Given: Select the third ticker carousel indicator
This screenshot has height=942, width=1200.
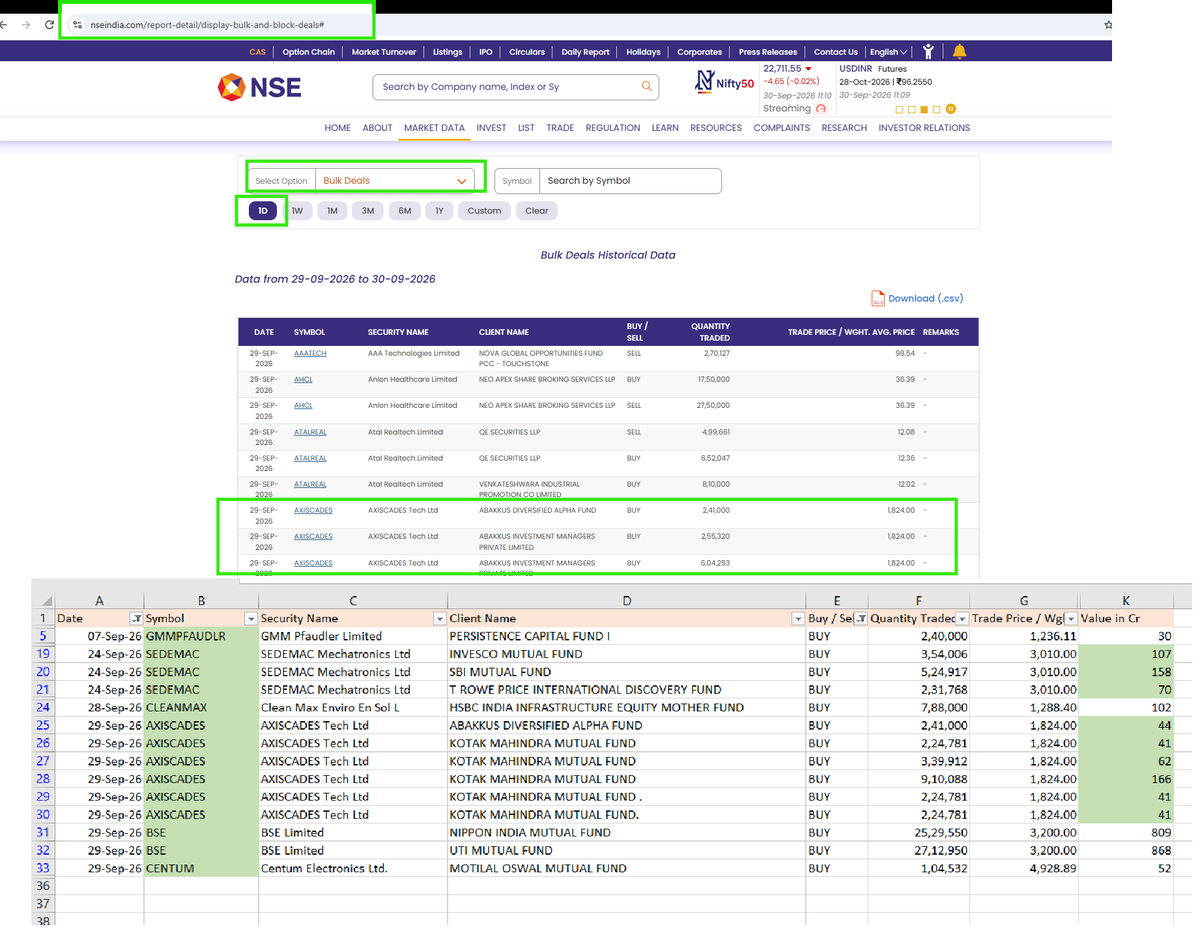Looking at the screenshot, I should [x=924, y=109].
